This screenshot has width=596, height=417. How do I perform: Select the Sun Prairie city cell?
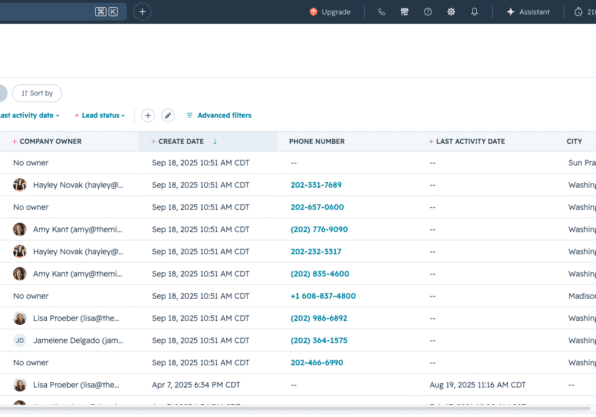coord(582,163)
